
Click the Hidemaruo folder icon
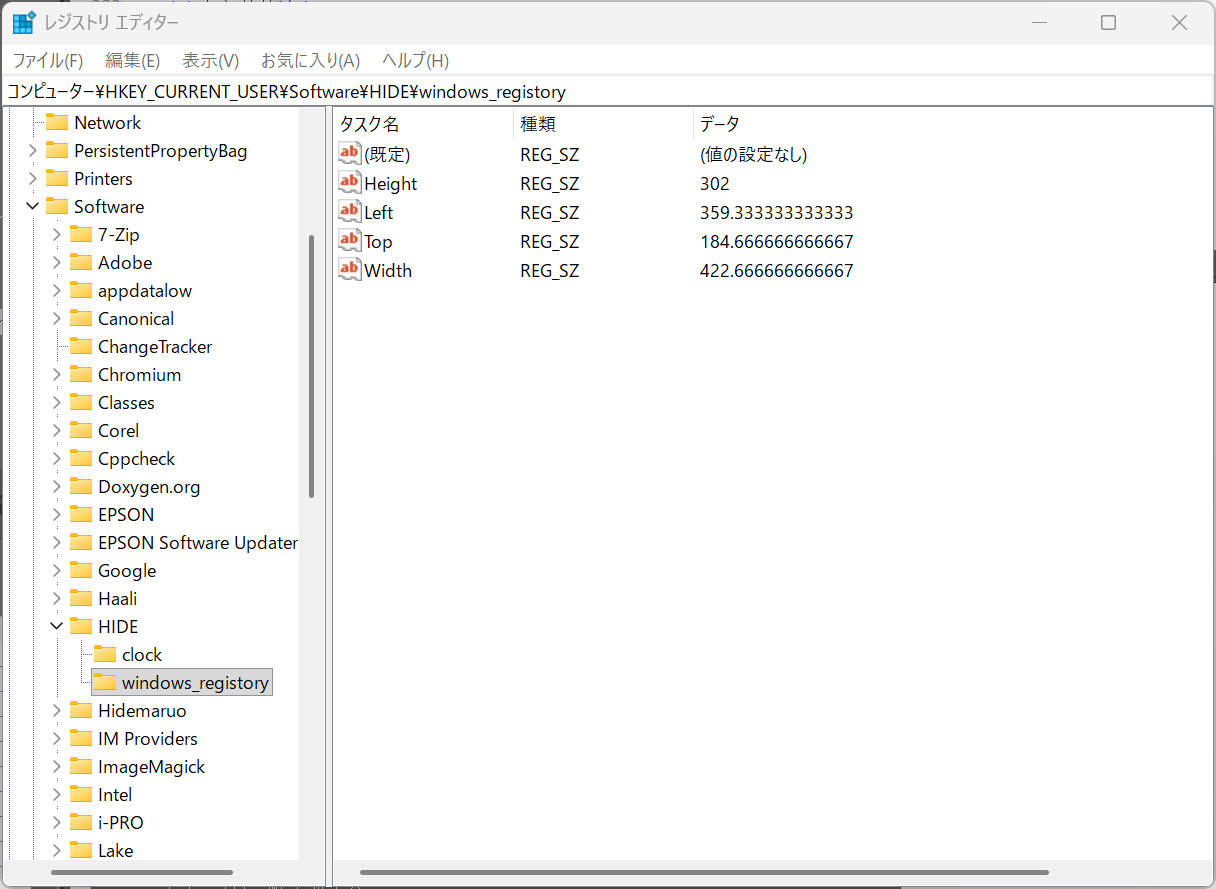[81, 711]
